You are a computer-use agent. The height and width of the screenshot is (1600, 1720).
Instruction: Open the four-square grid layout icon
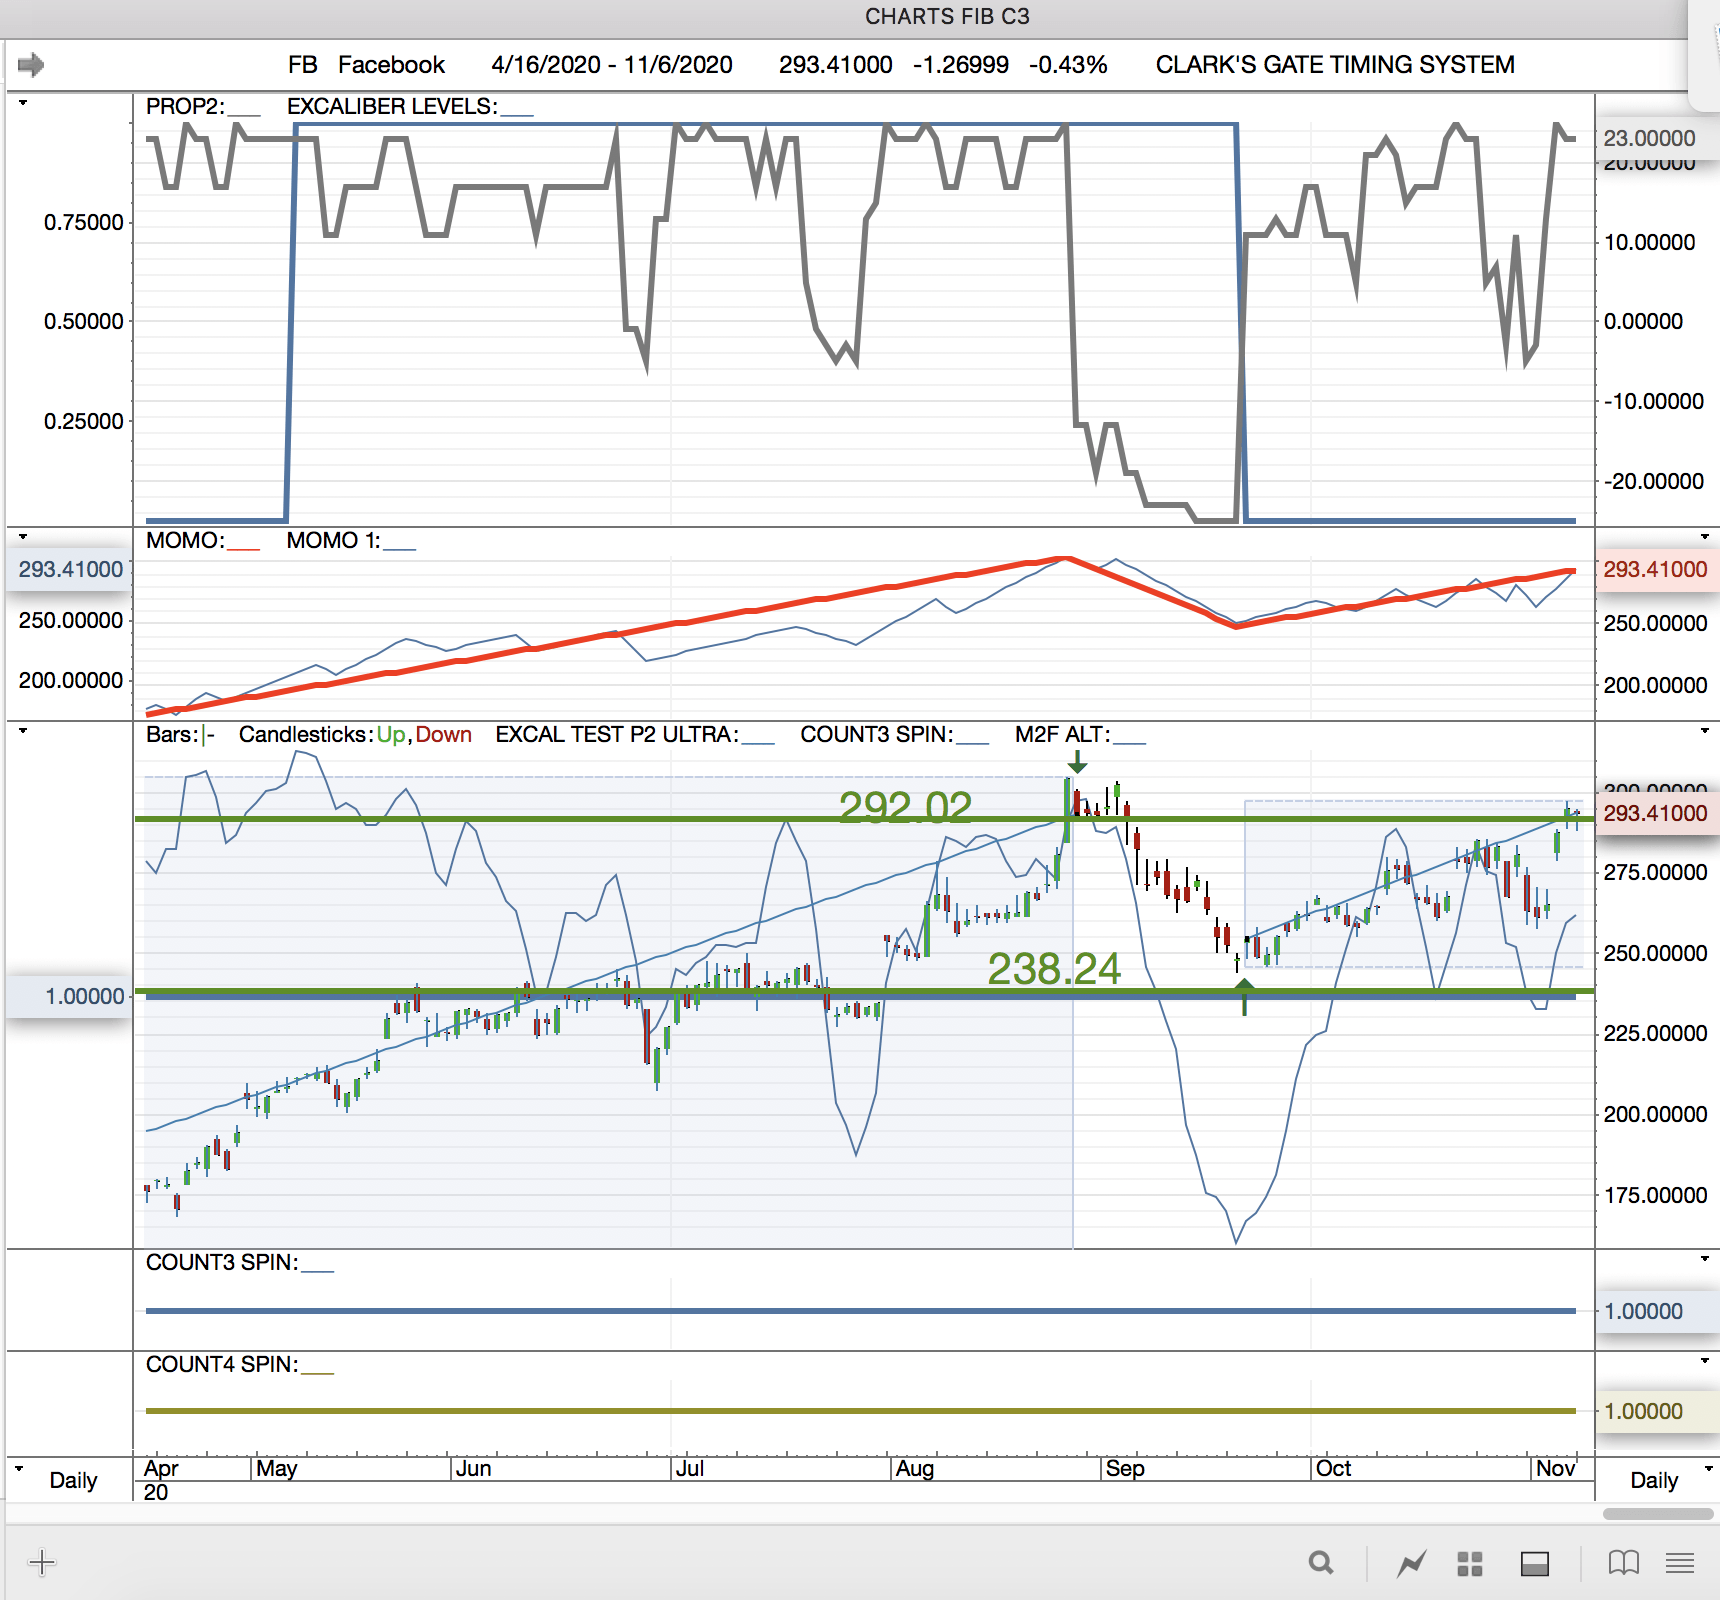tap(1470, 1563)
